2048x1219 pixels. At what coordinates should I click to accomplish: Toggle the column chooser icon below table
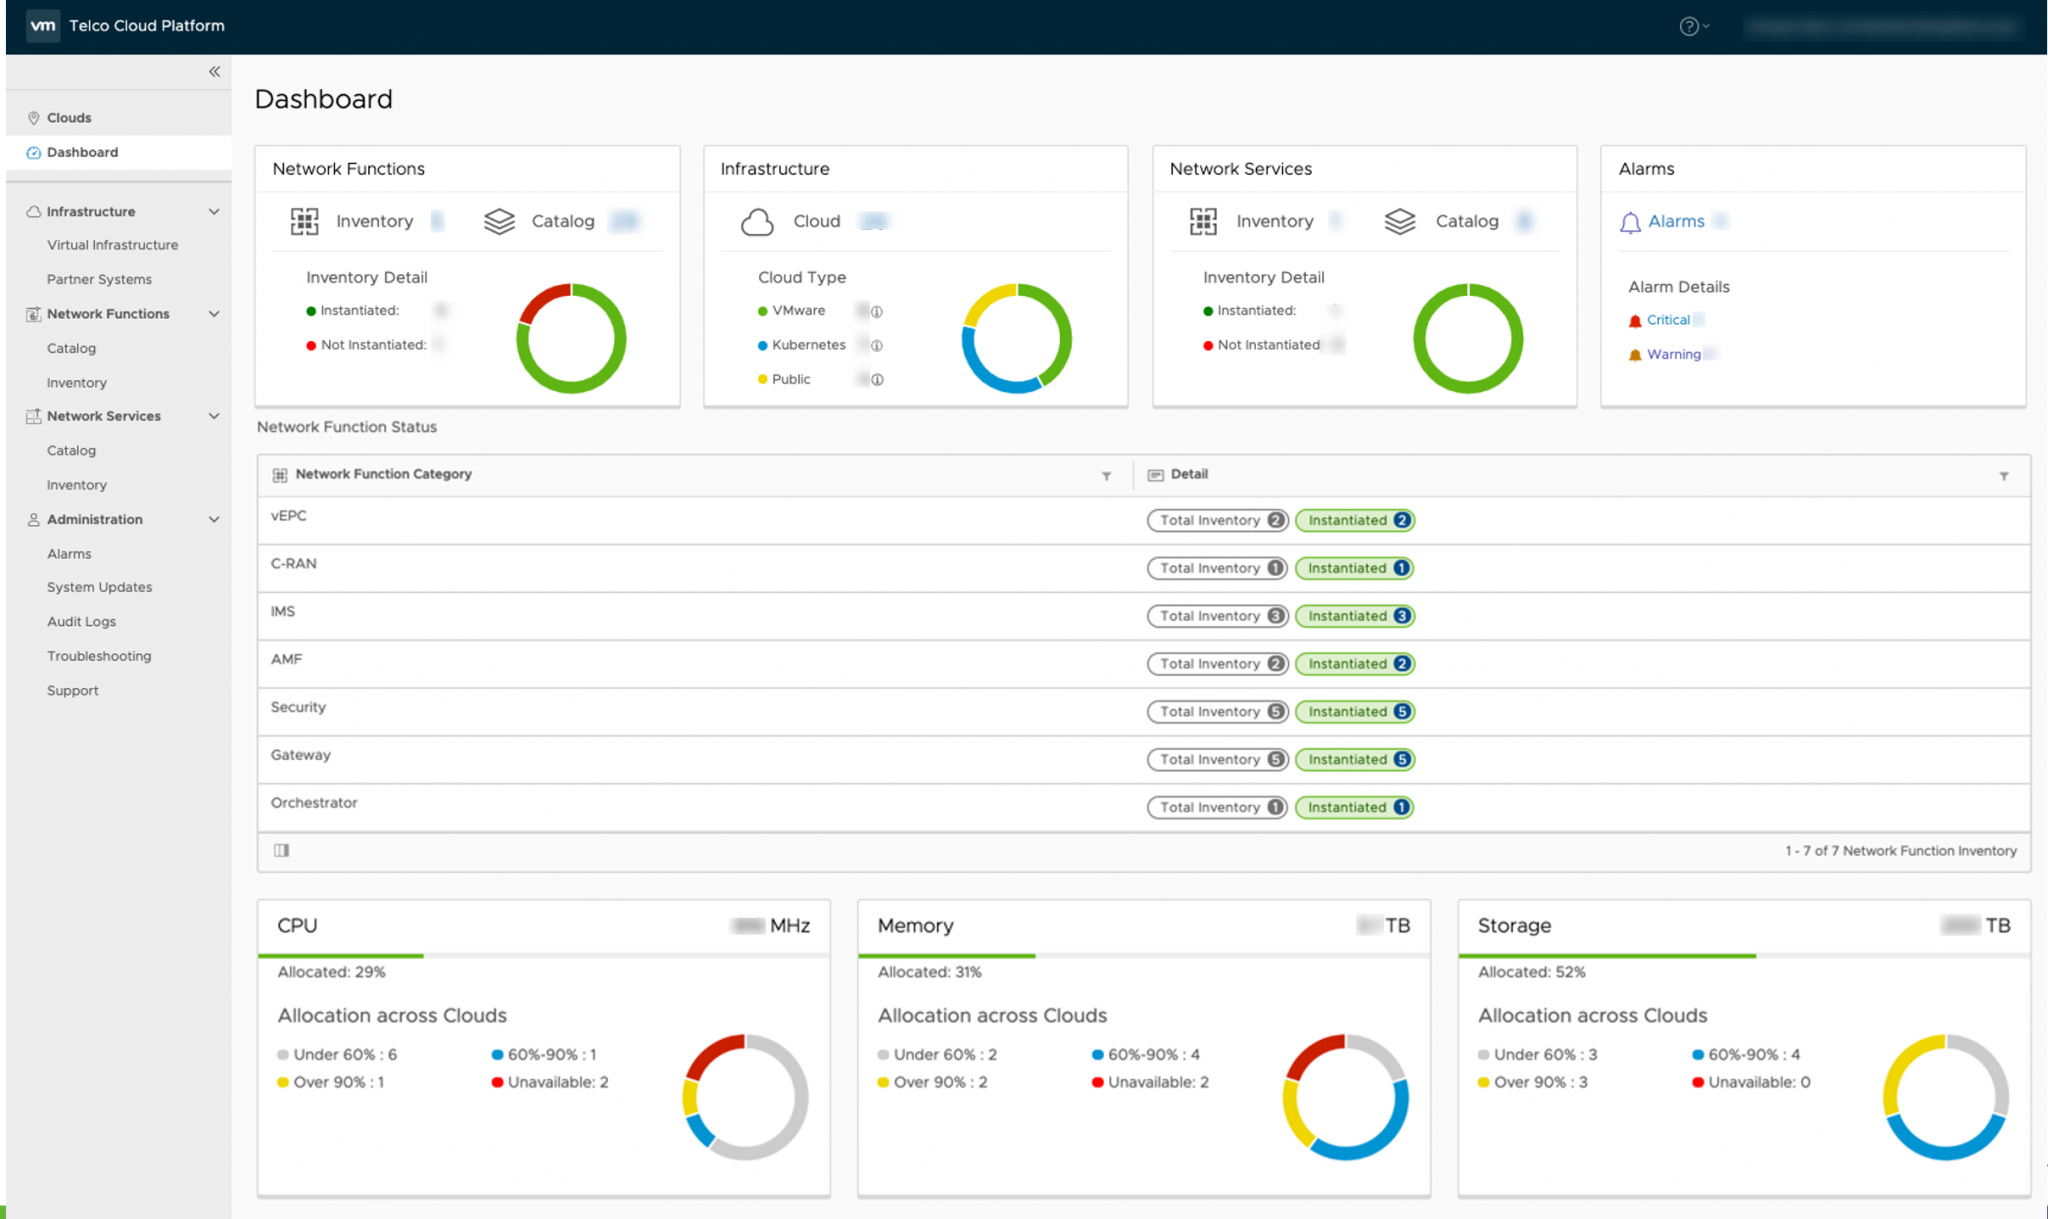[x=282, y=850]
